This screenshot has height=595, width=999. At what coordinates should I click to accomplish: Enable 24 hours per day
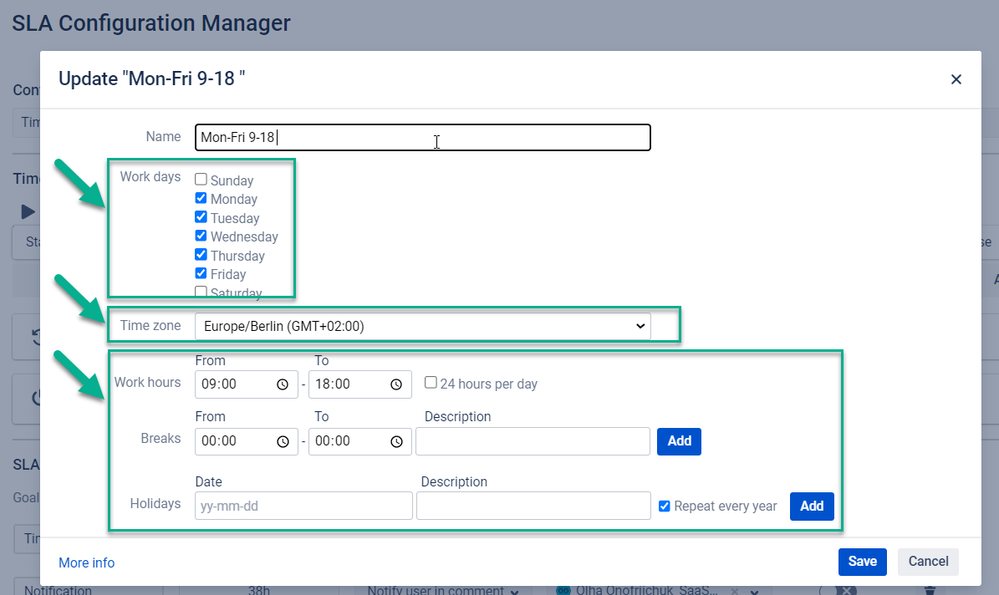tap(431, 382)
